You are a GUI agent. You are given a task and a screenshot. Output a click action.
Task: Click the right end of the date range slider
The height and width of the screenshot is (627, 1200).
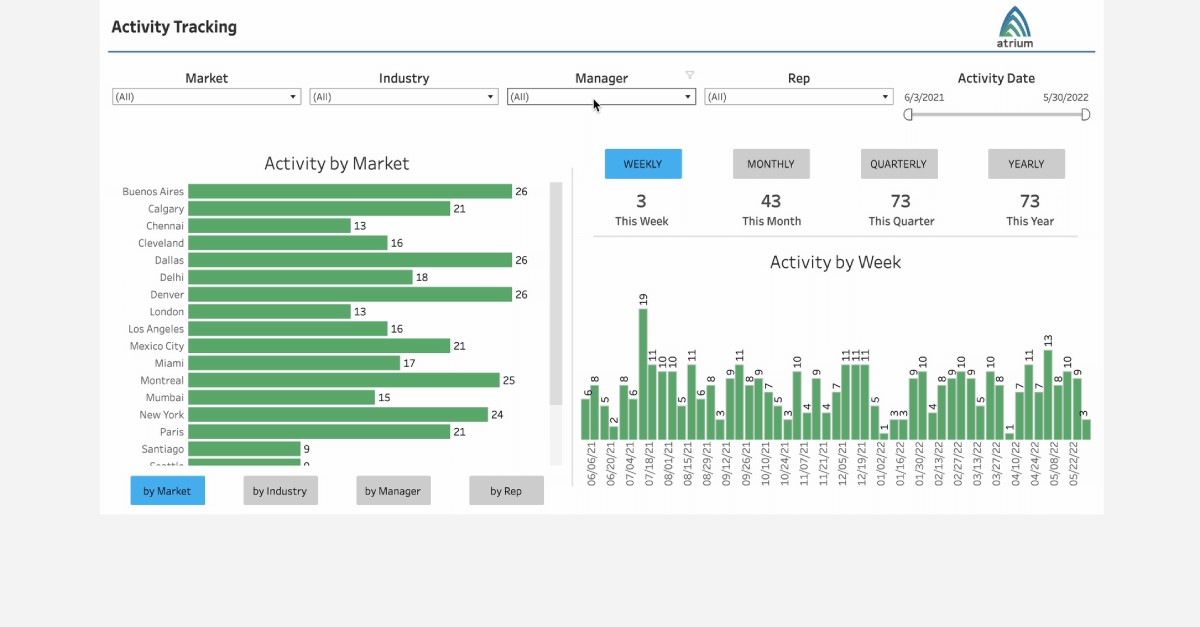click(1084, 114)
